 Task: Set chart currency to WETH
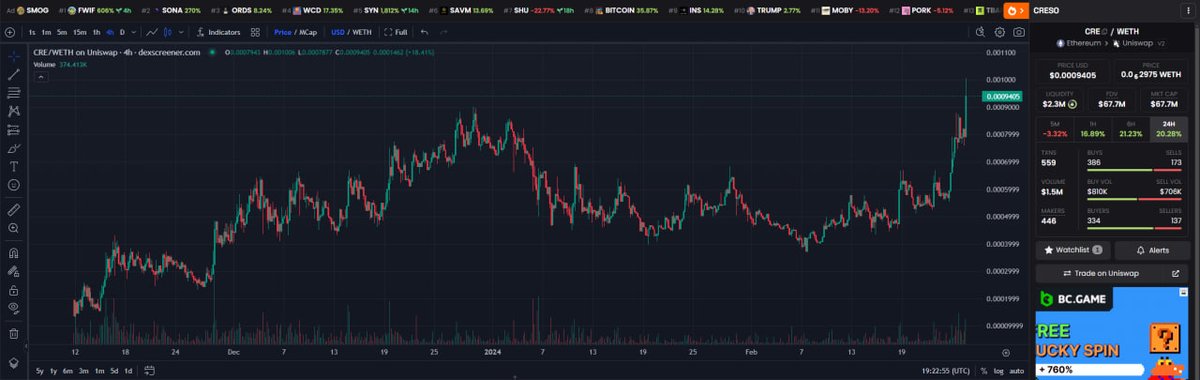[362, 32]
